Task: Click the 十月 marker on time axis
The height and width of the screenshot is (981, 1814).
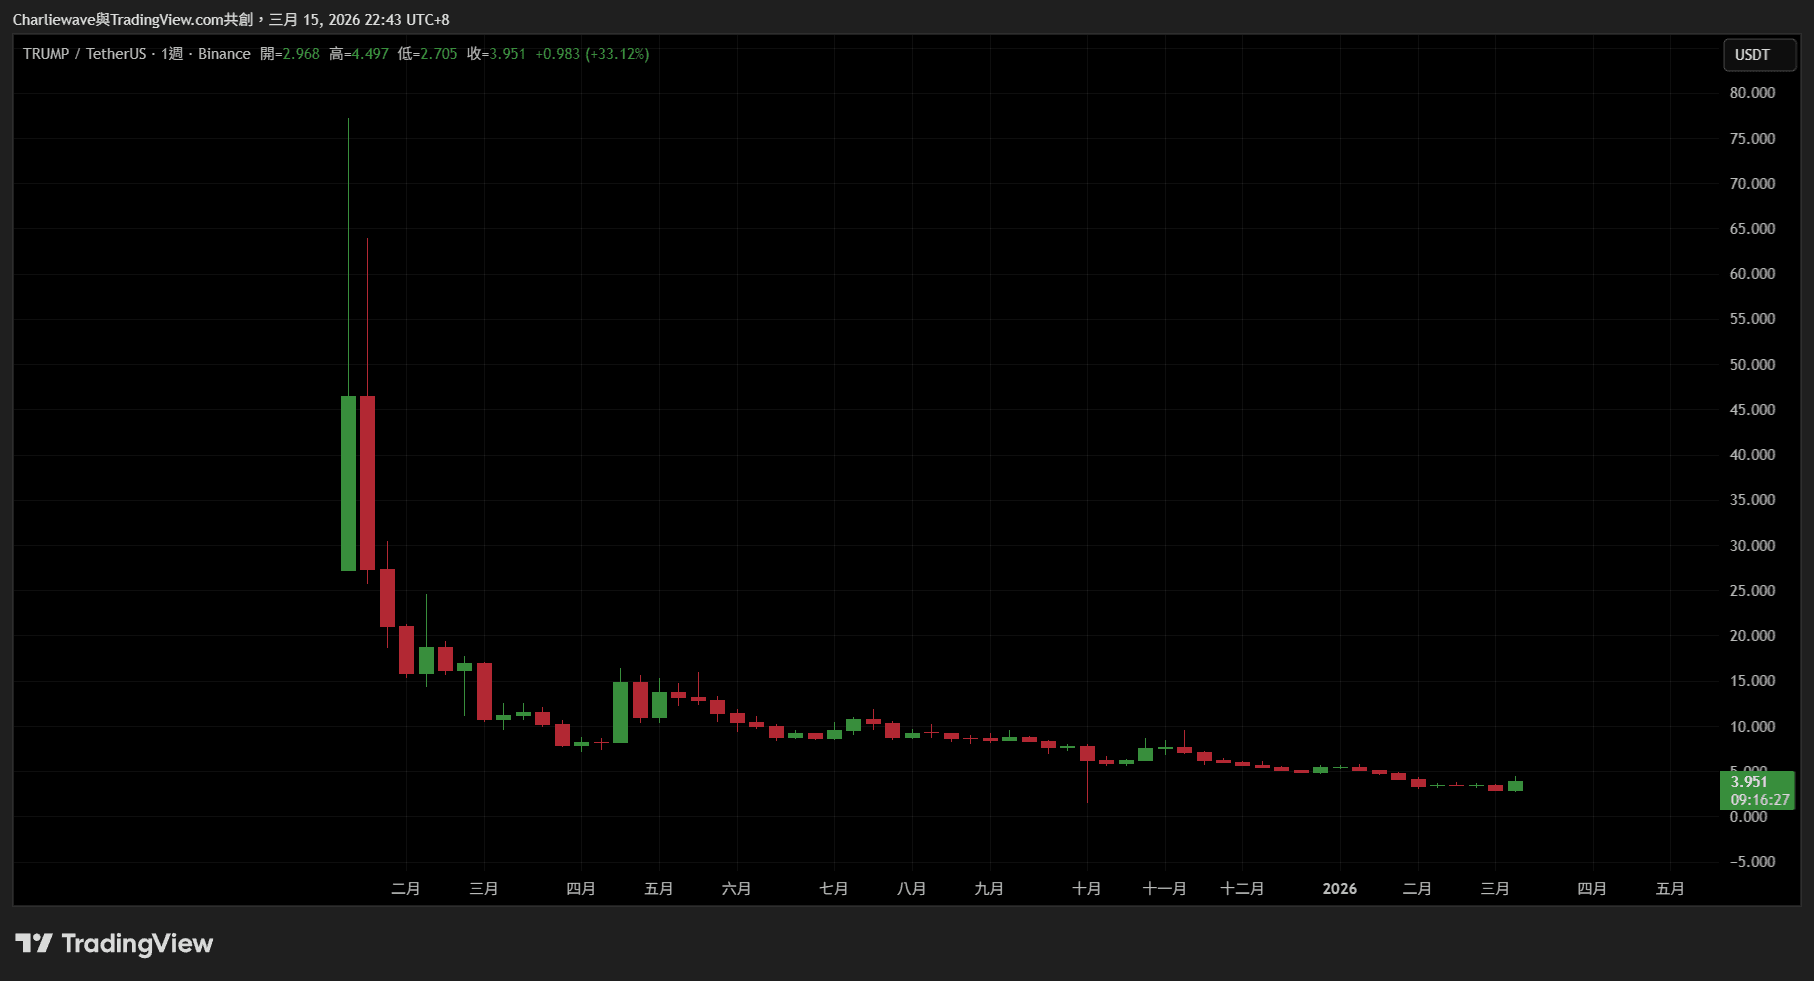Action: (x=1086, y=889)
